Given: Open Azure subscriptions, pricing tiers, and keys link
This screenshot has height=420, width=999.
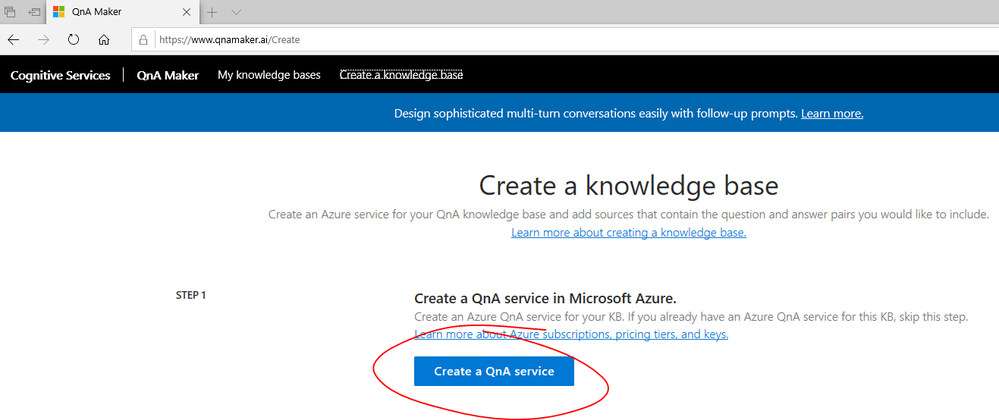Looking at the screenshot, I should pos(571,334).
